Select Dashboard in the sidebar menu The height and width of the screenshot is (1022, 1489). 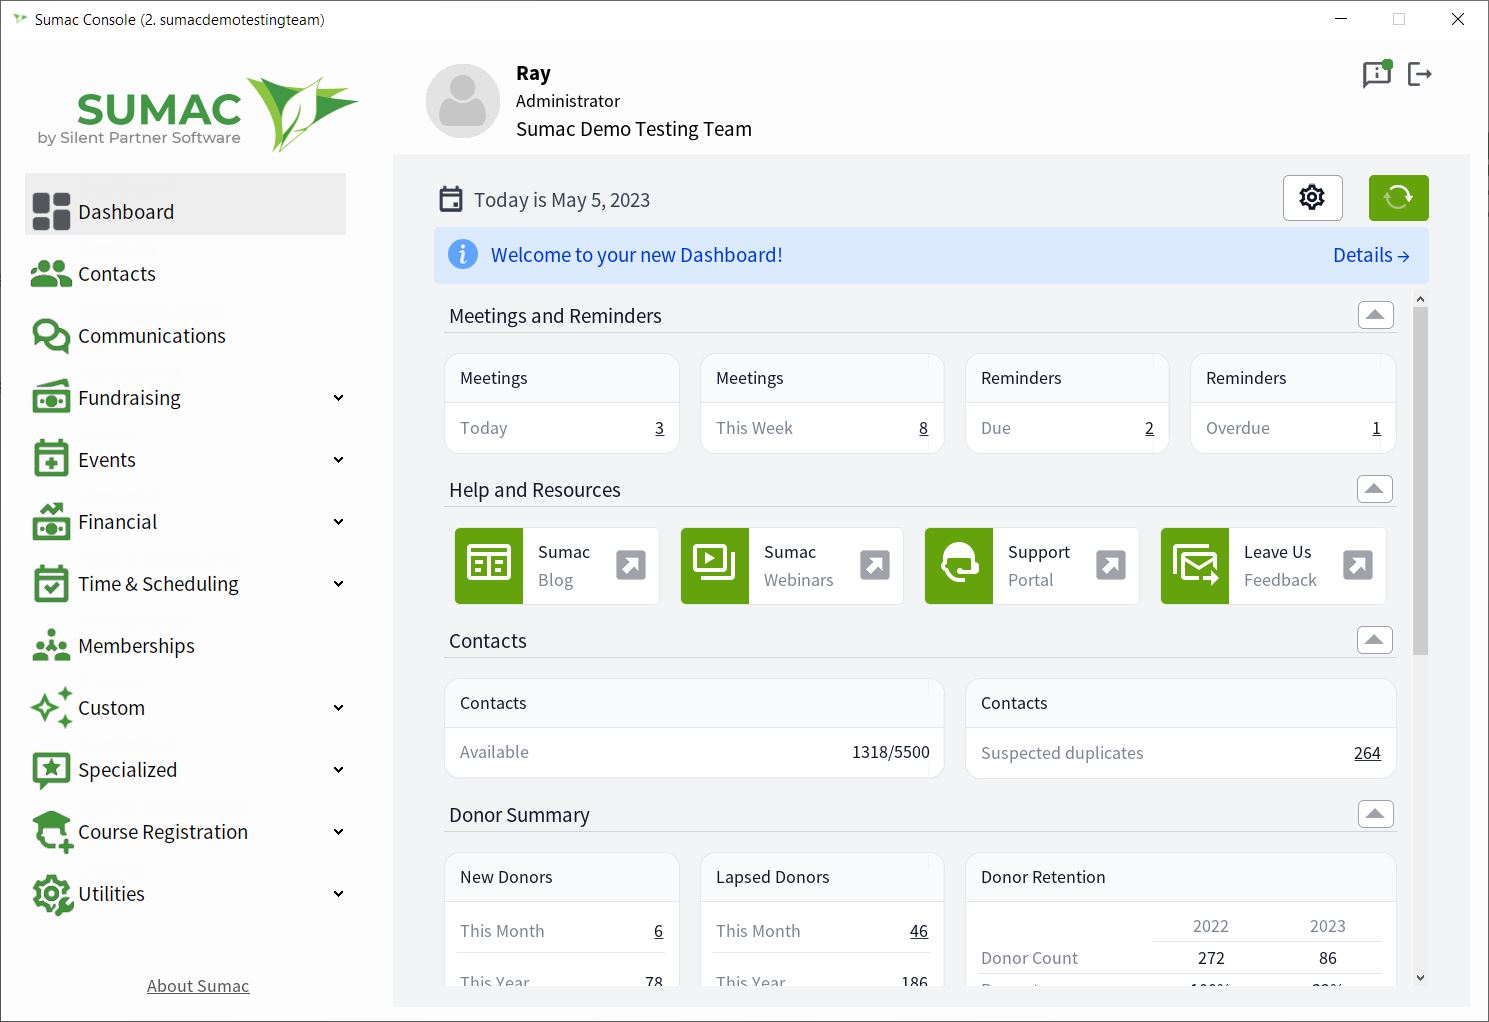click(x=185, y=204)
